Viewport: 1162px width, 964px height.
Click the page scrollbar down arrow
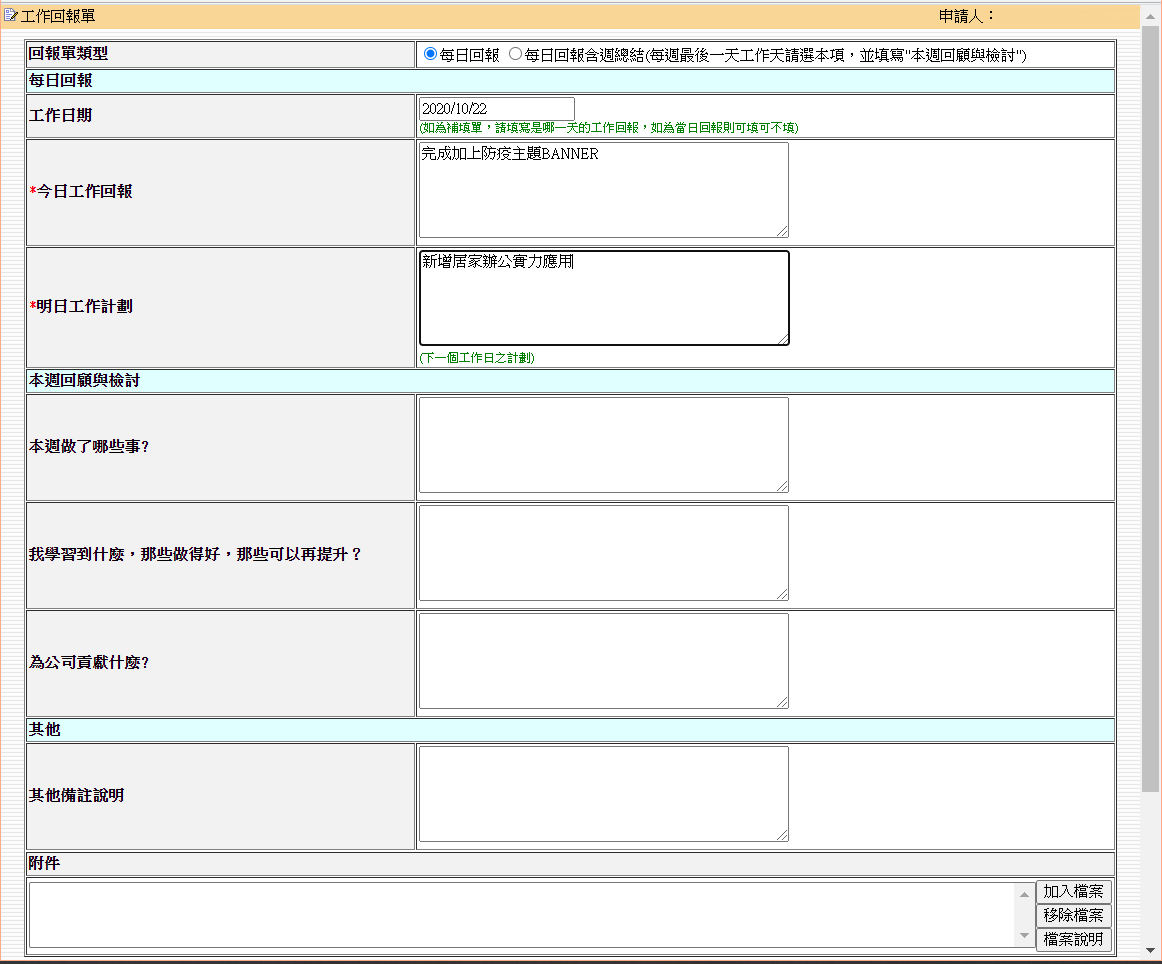(x=1150, y=949)
